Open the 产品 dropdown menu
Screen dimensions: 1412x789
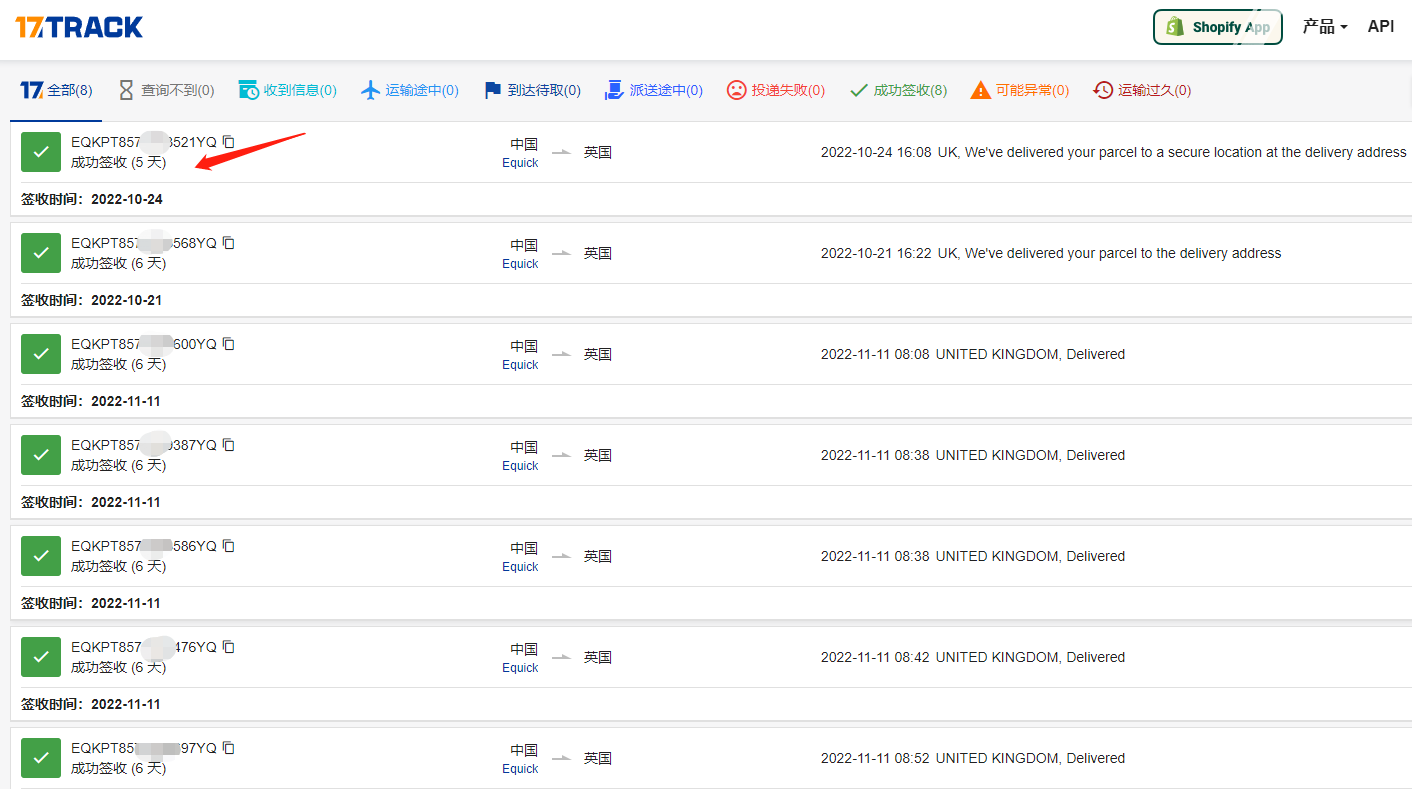point(1324,27)
